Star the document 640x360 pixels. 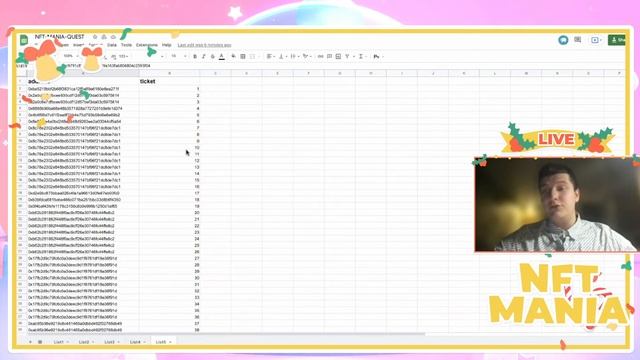click(95, 37)
